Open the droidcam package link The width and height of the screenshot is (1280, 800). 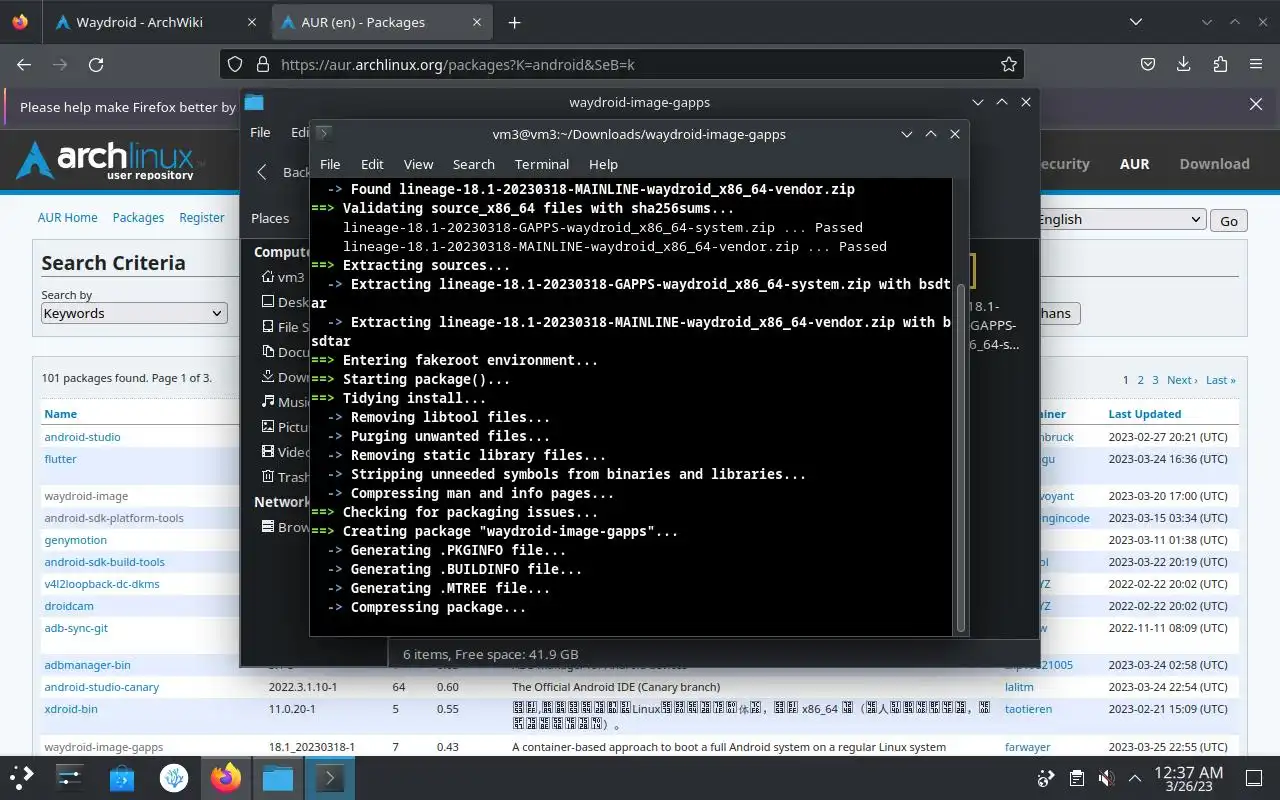pos(69,606)
